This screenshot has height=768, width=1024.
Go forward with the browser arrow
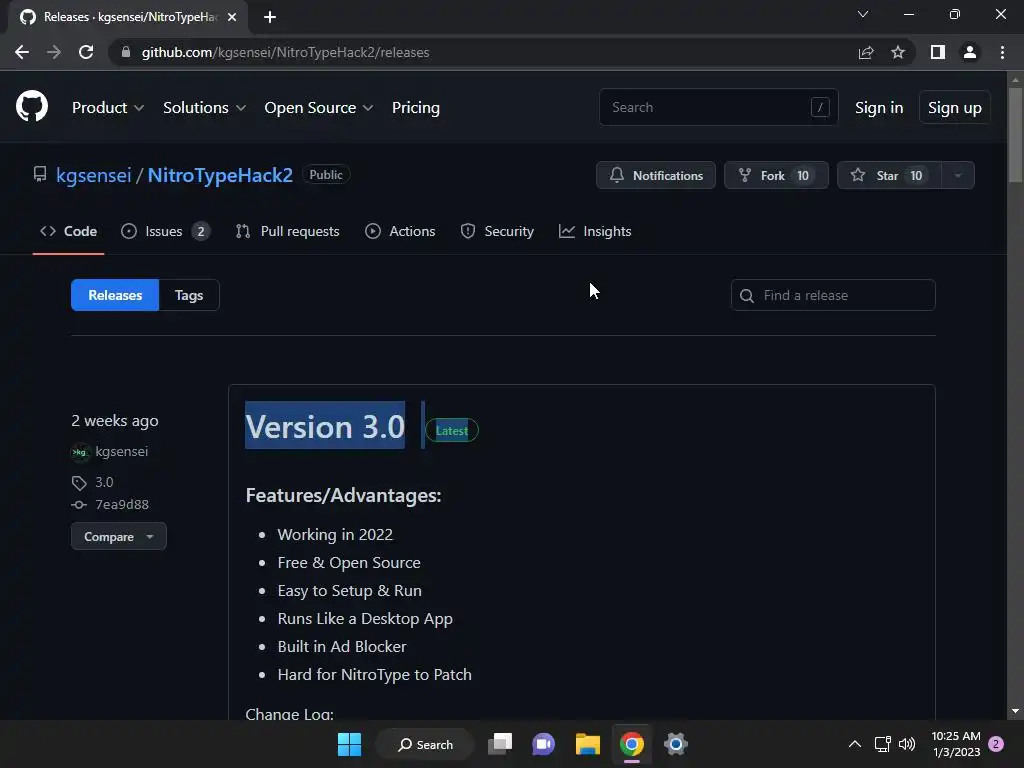click(54, 52)
